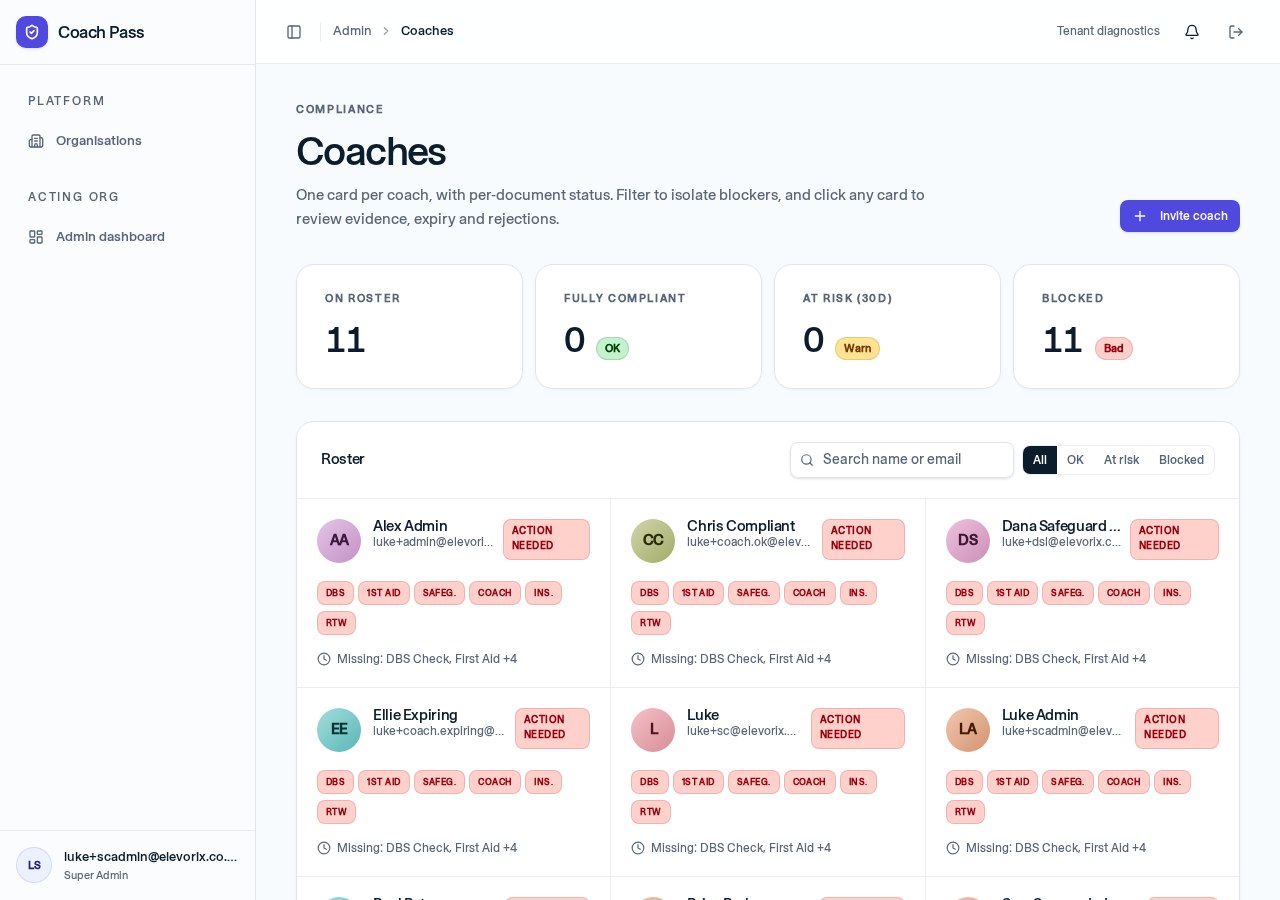1280x900 pixels.
Task: Click the Blocked stat card
Action: coord(1126,326)
